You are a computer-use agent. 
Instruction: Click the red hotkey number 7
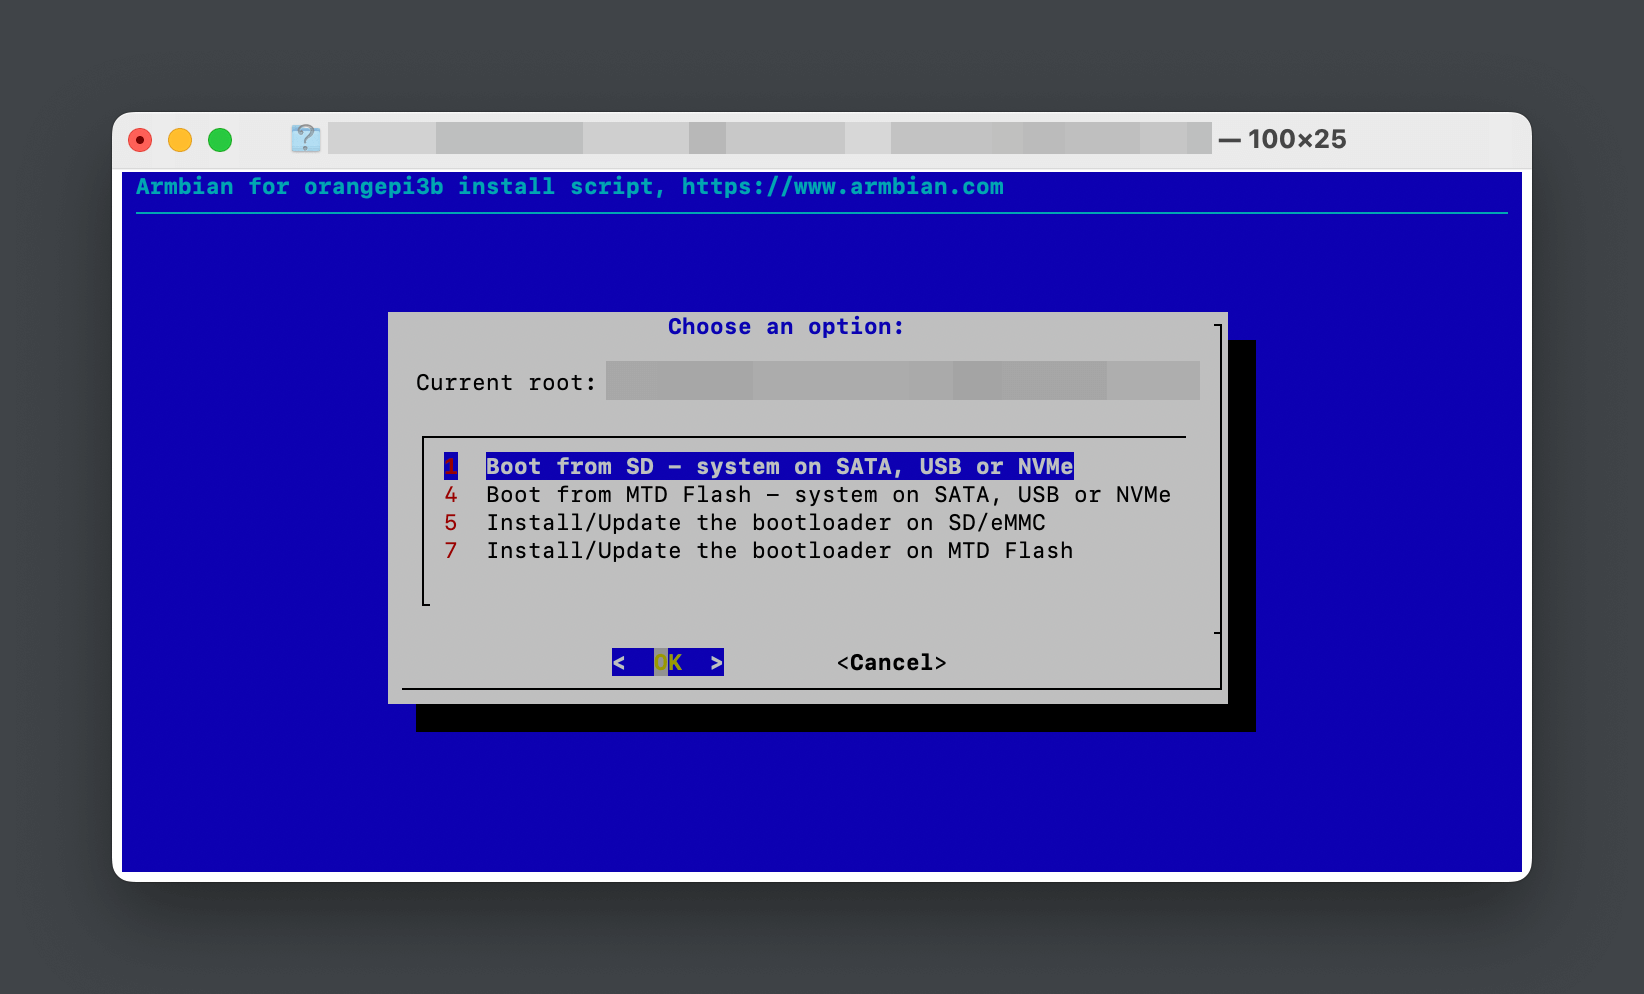[x=451, y=551]
